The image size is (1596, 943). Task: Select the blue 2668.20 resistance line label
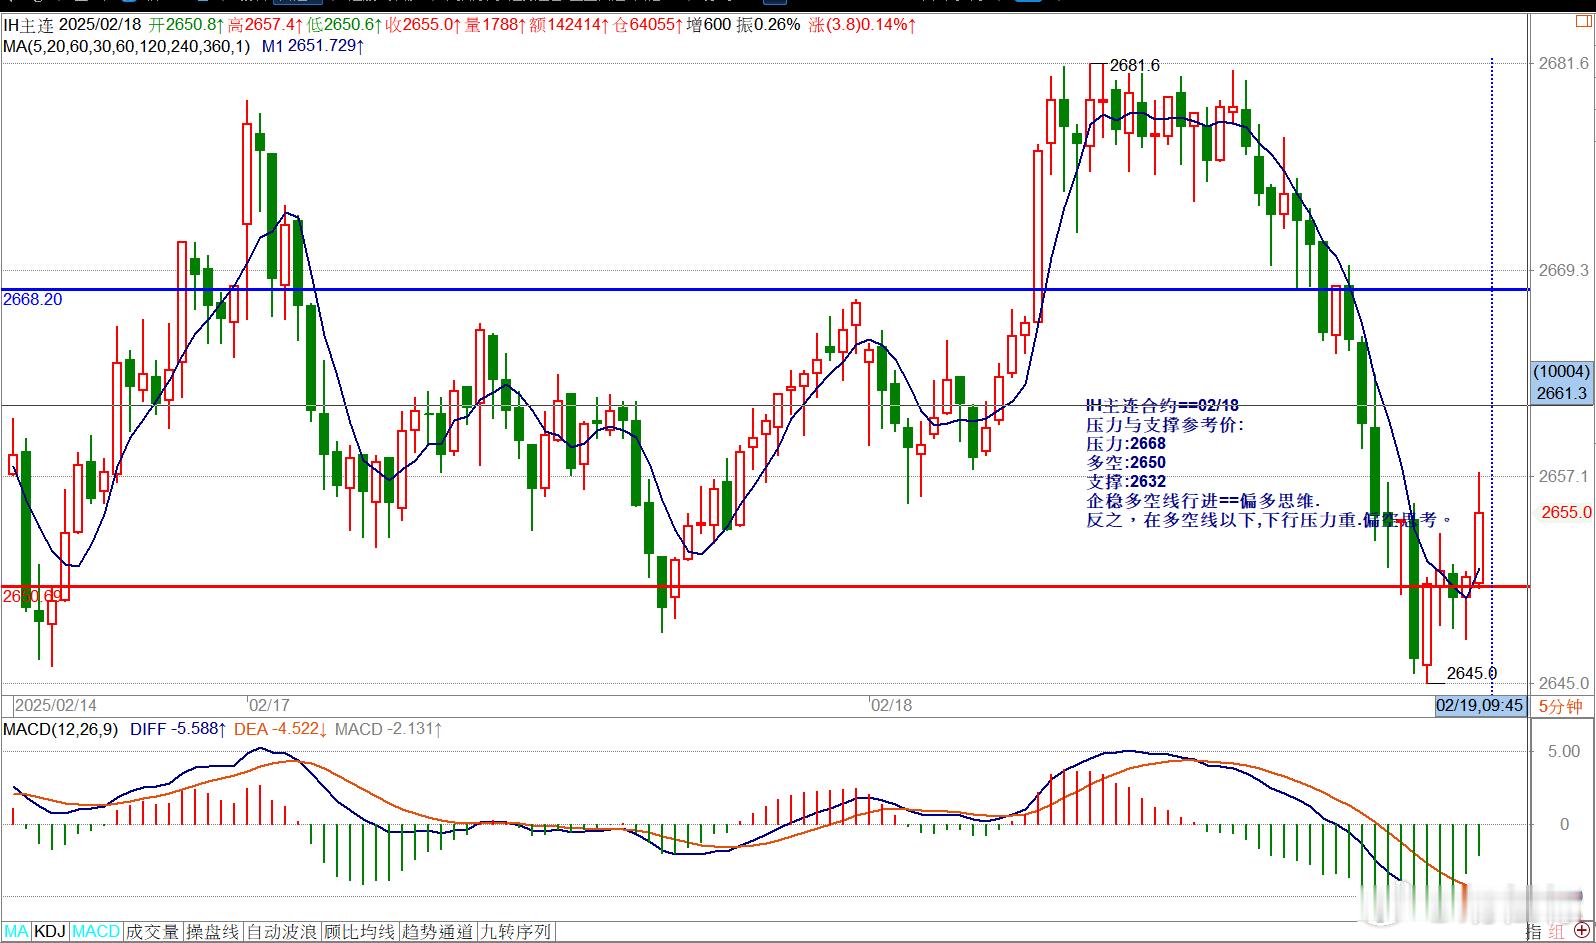tap(32, 299)
